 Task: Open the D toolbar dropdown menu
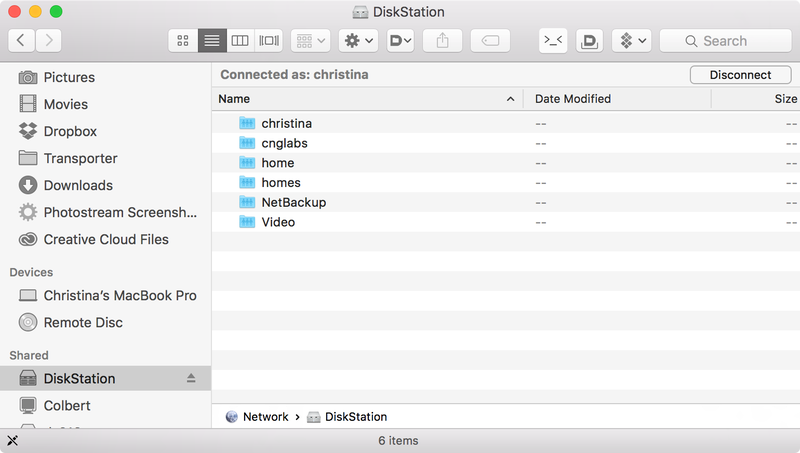pos(400,40)
